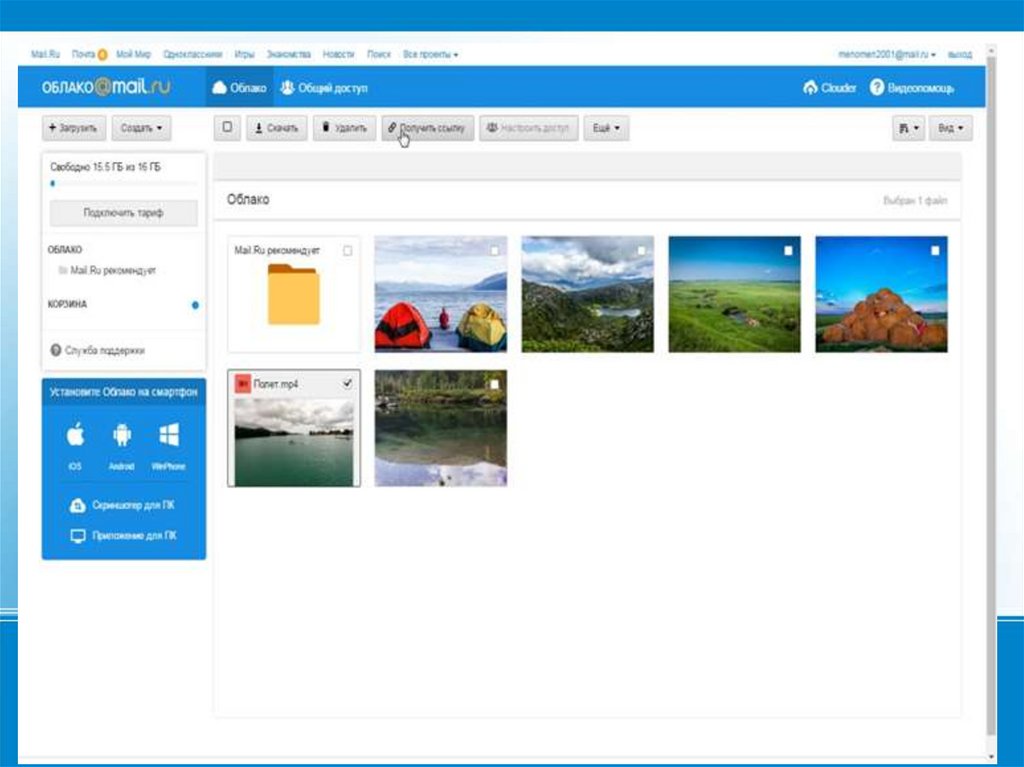Click the red video icon on Полет.mp4

243,384
